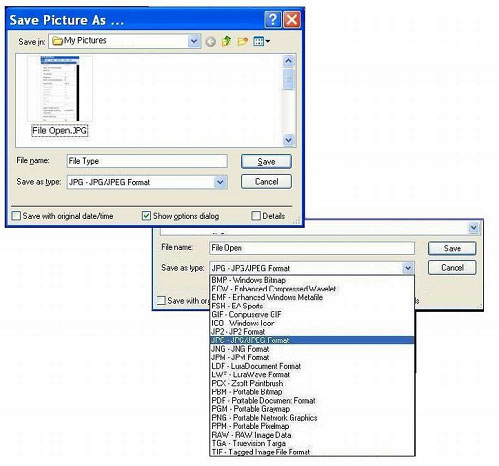The width and height of the screenshot is (499, 466).
Task: Select PPM - Portable Pixelmap entry
Action: coord(312,426)
